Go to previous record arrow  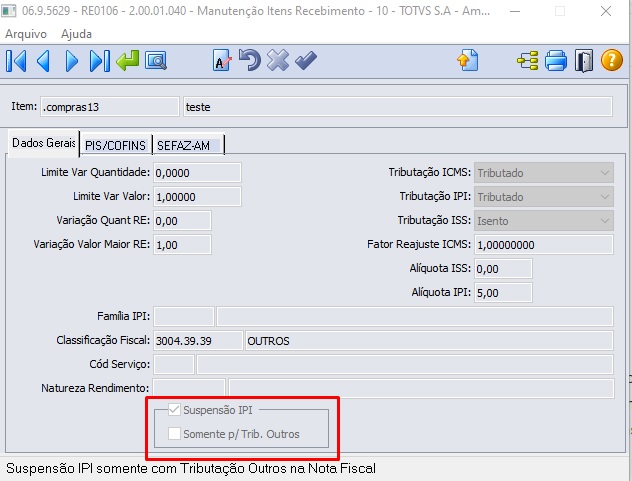(44, 61)
